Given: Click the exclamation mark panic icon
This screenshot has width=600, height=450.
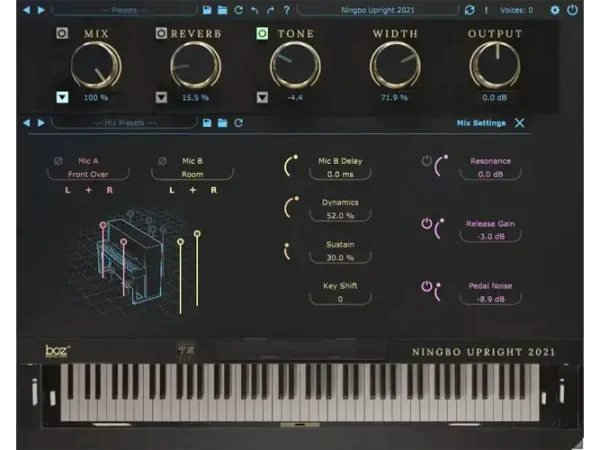Looking at the screenshot, I should click(x=486, y=10).
